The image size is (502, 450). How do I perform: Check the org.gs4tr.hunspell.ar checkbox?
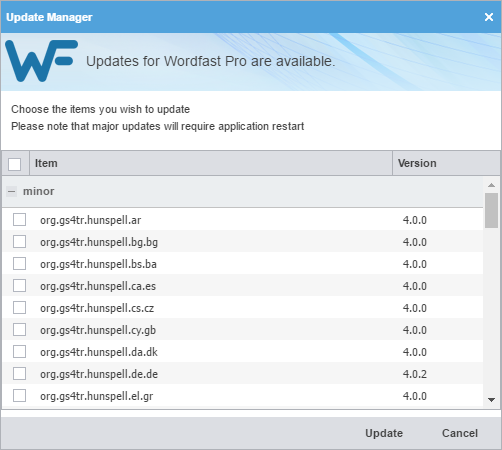tap(19, 220)
